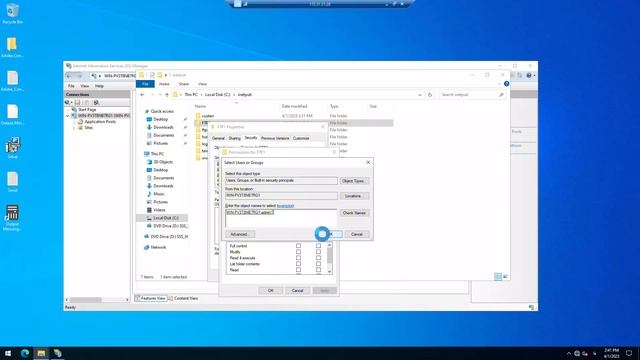Image resolution: width=640 pixels, height=360 pixels.
Task: Switch to File Explorer in taskbar
Action: tap(41, 353)
